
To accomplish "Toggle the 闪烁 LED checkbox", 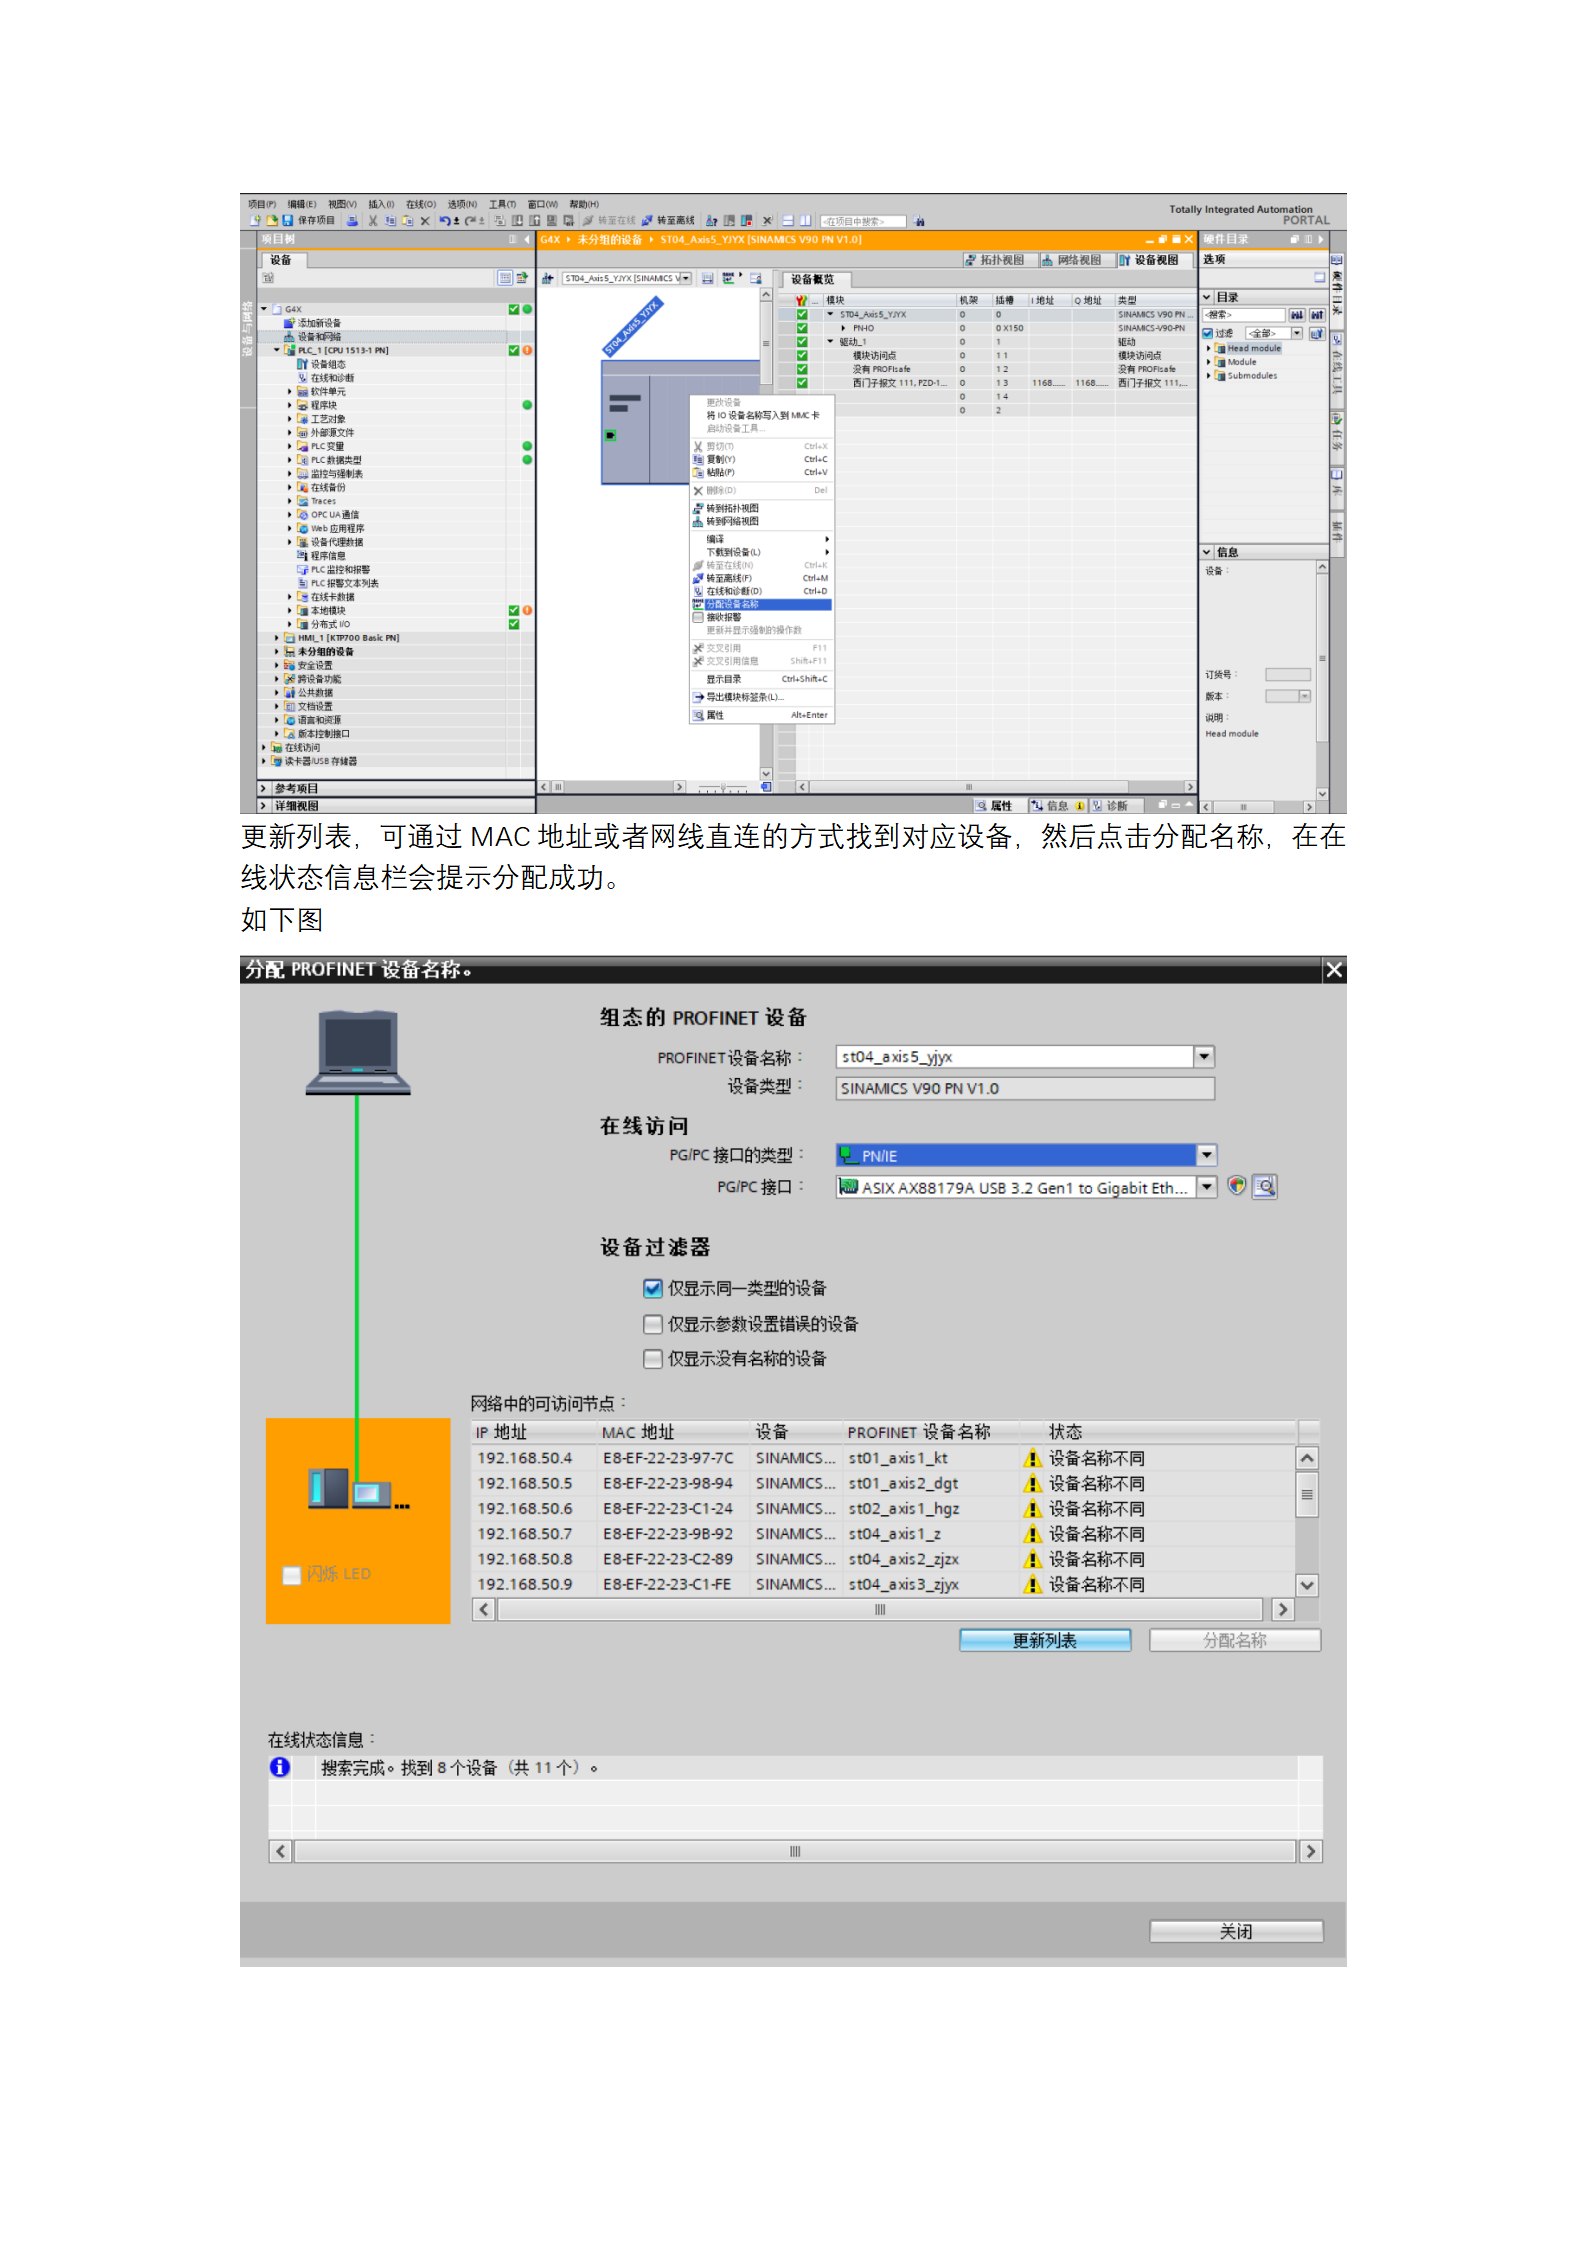I will point(292,1575).
